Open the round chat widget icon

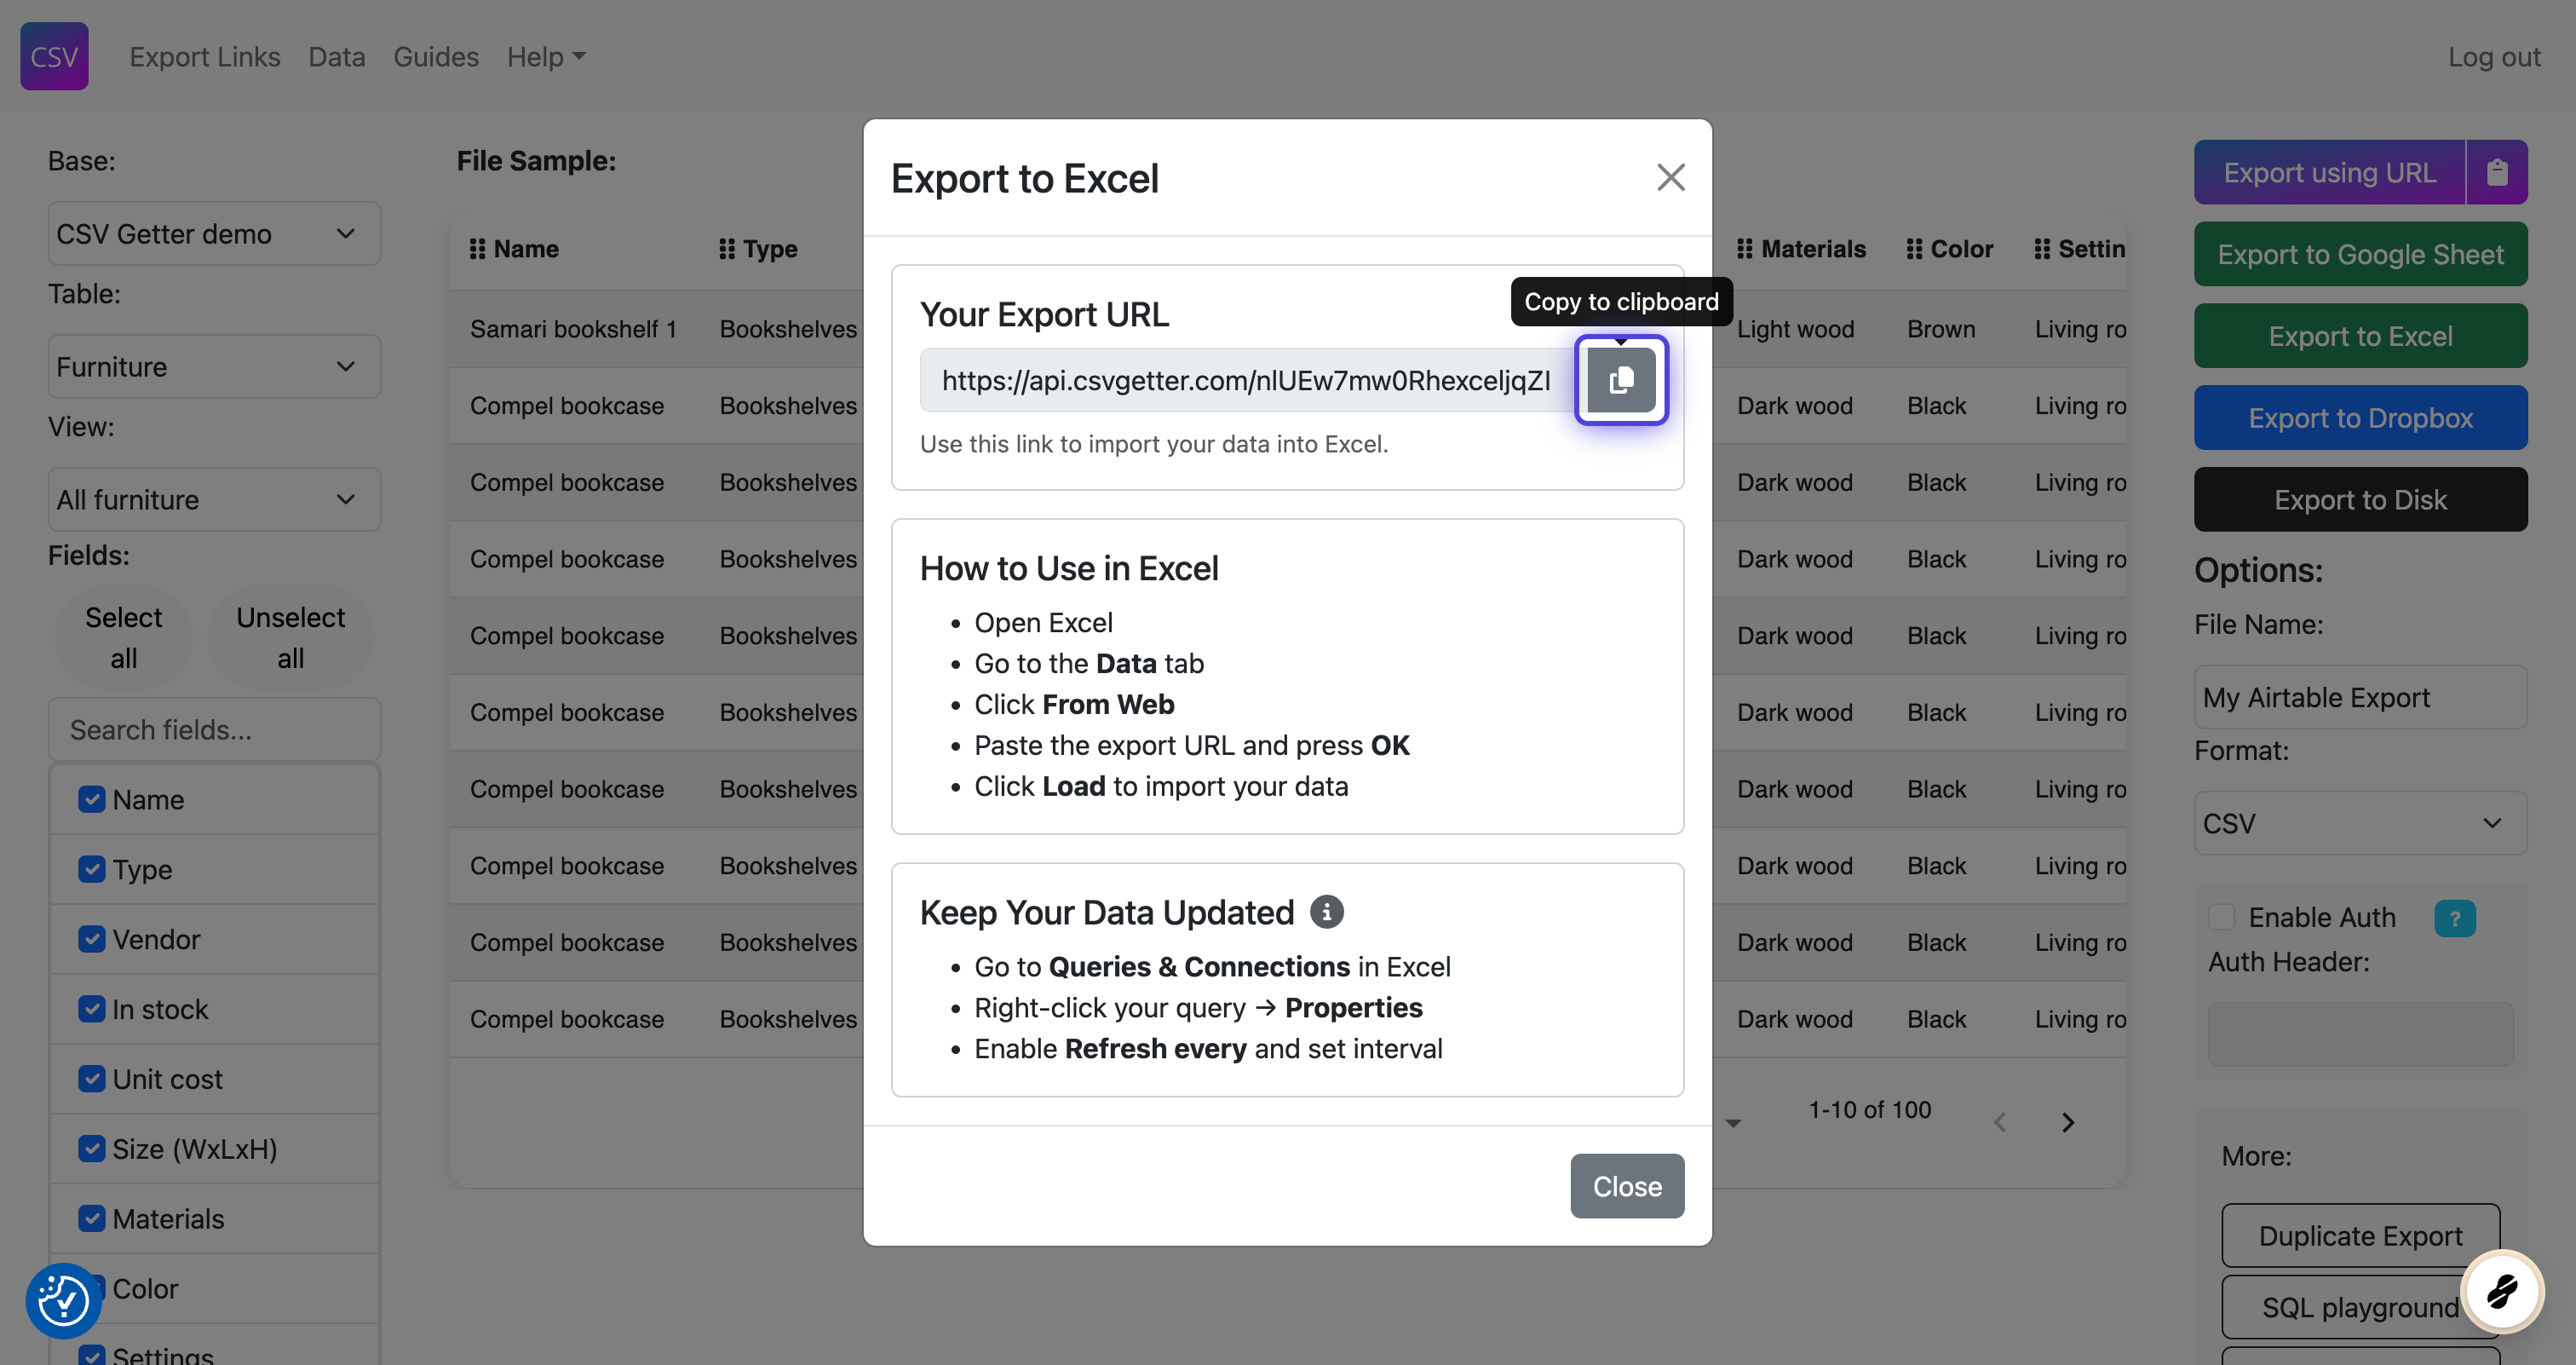2502,1291
